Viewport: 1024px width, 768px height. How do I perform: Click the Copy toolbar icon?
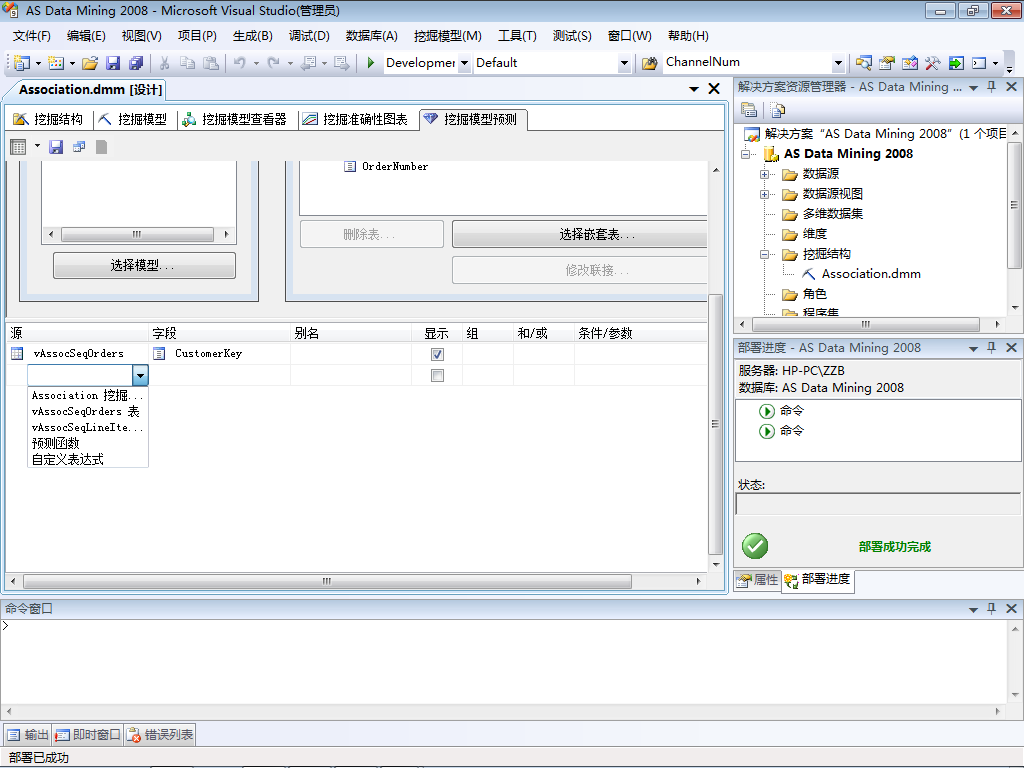pyautogui.click(x=187, y=63)
